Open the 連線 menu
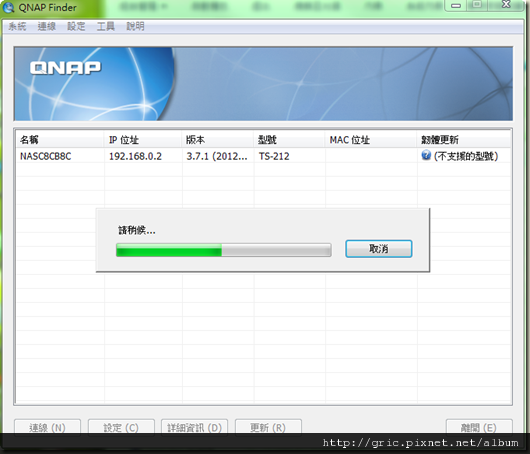The height and width of the screenshot is (454, 530). click(46, 26)
